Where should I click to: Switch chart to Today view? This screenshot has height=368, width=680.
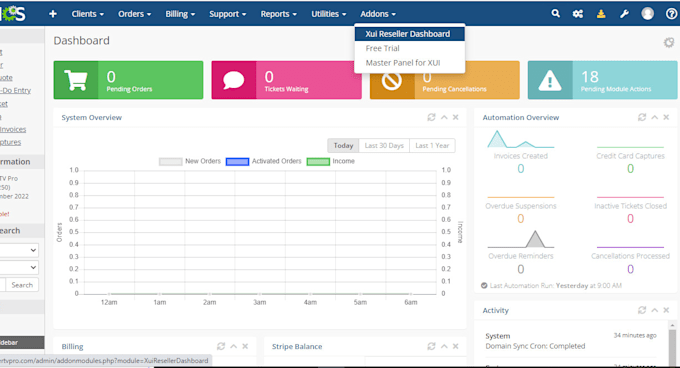[x=343, y=146]
